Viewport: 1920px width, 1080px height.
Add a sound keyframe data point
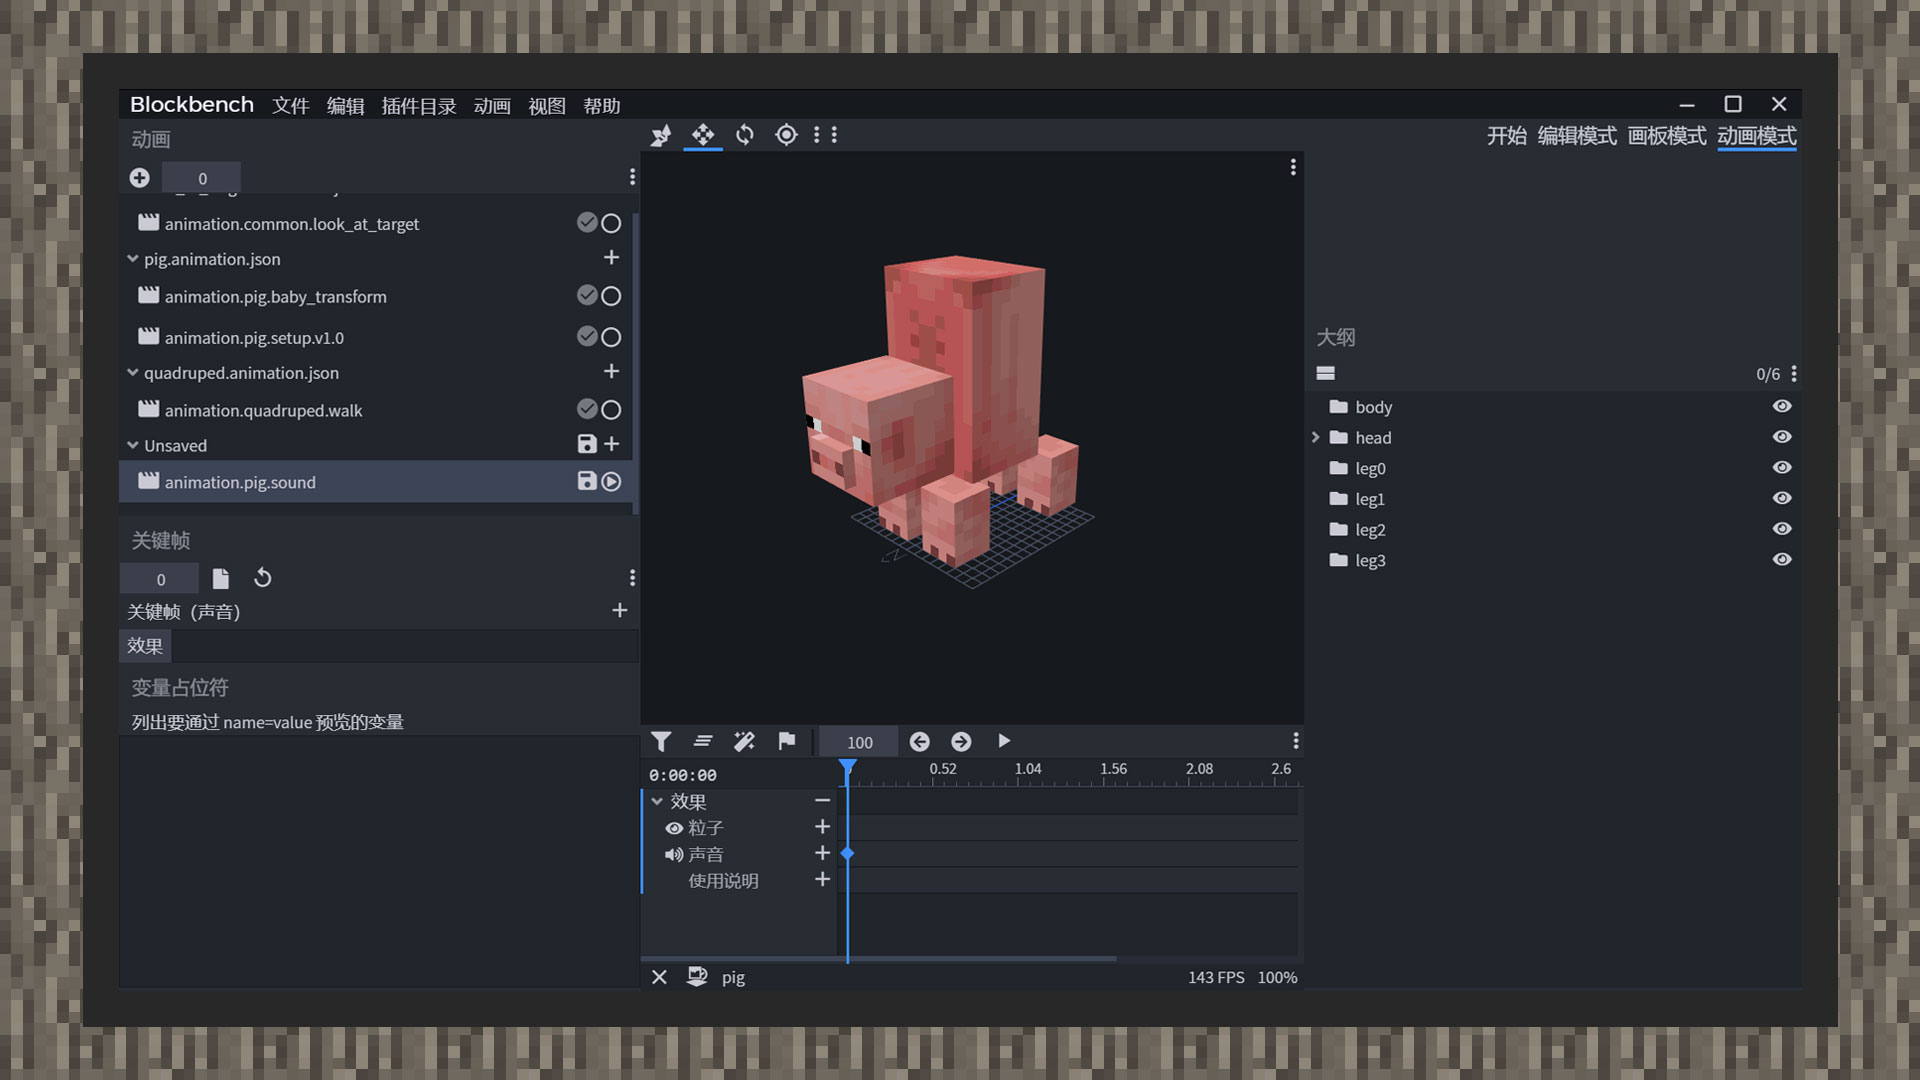pos(620,610)
